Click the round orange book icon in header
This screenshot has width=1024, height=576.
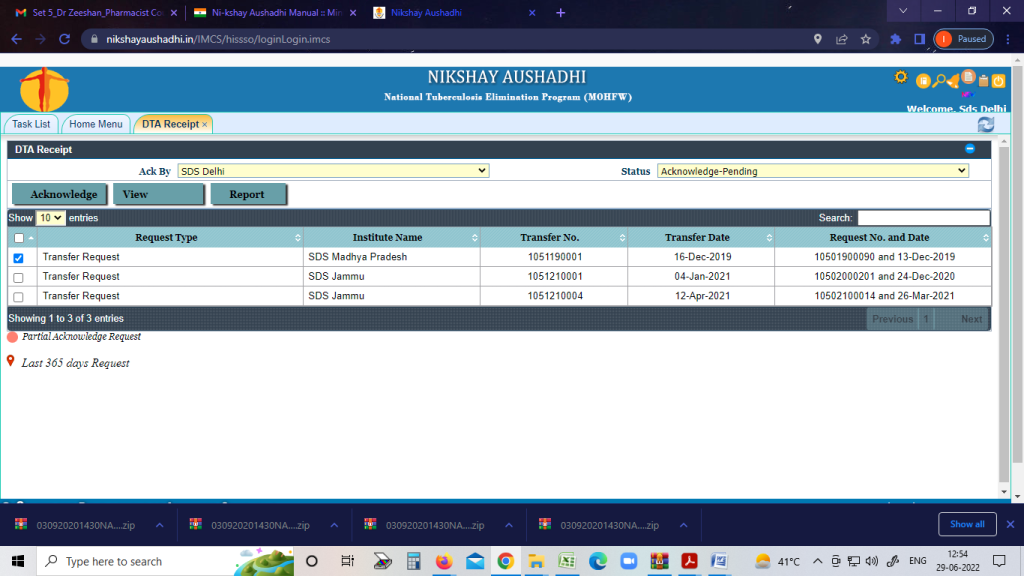tap(923, 81)
